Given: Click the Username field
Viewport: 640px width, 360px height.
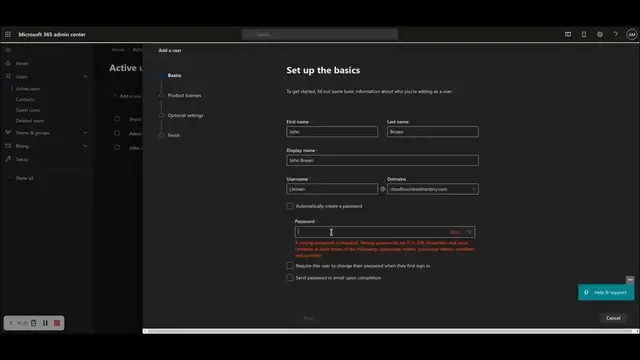Looking at the screenshot, I should click(x=332, y=189).
